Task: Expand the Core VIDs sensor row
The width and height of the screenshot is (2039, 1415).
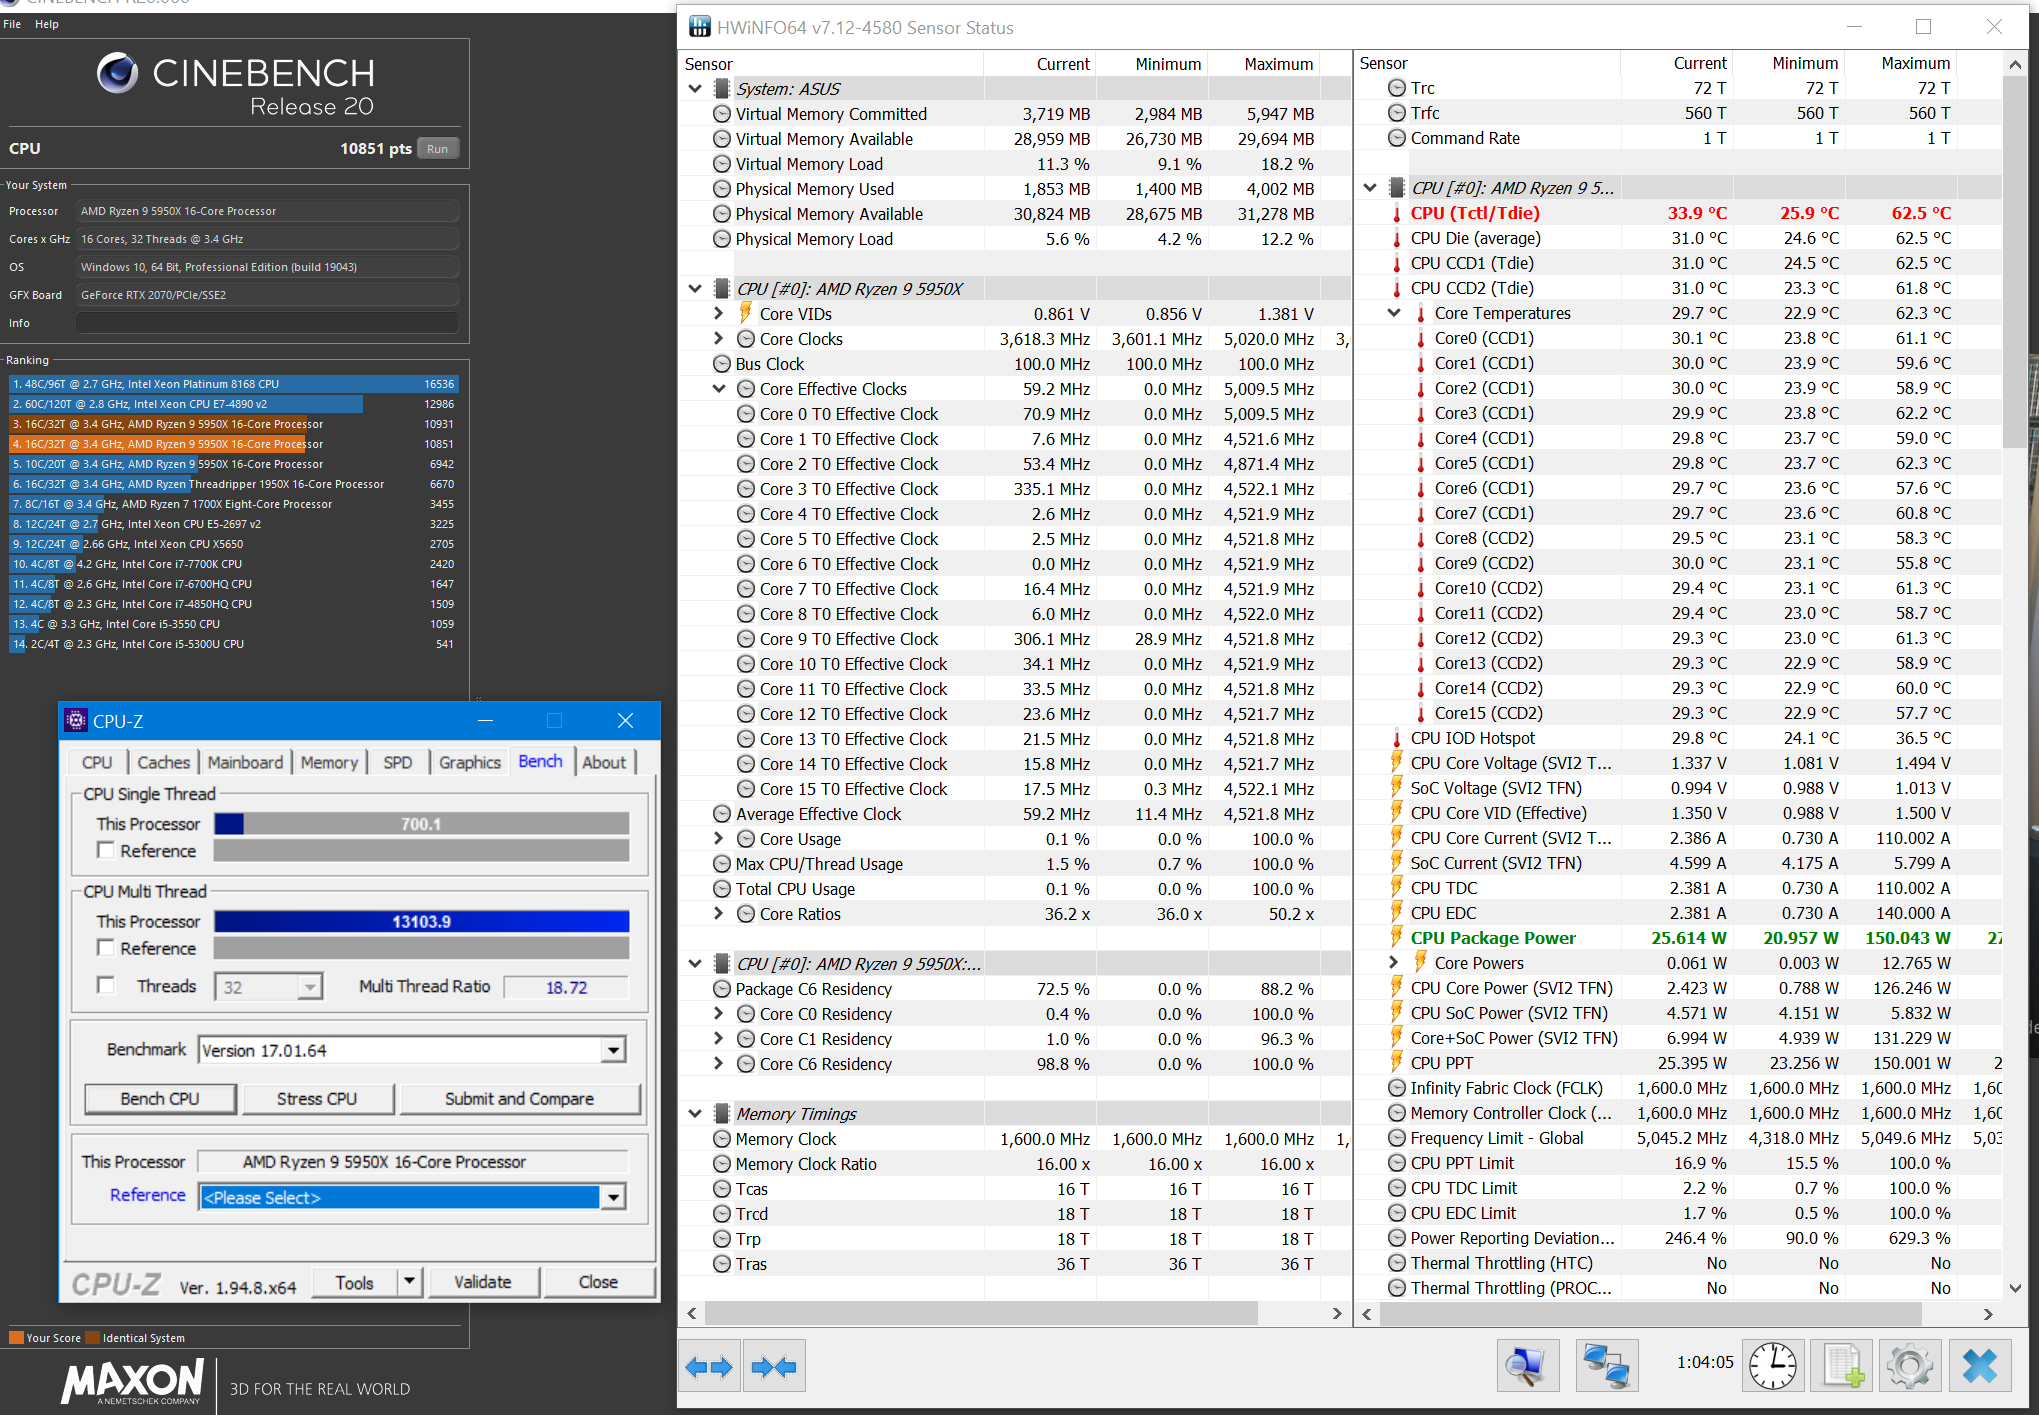Action: click(x=718, y=314)
